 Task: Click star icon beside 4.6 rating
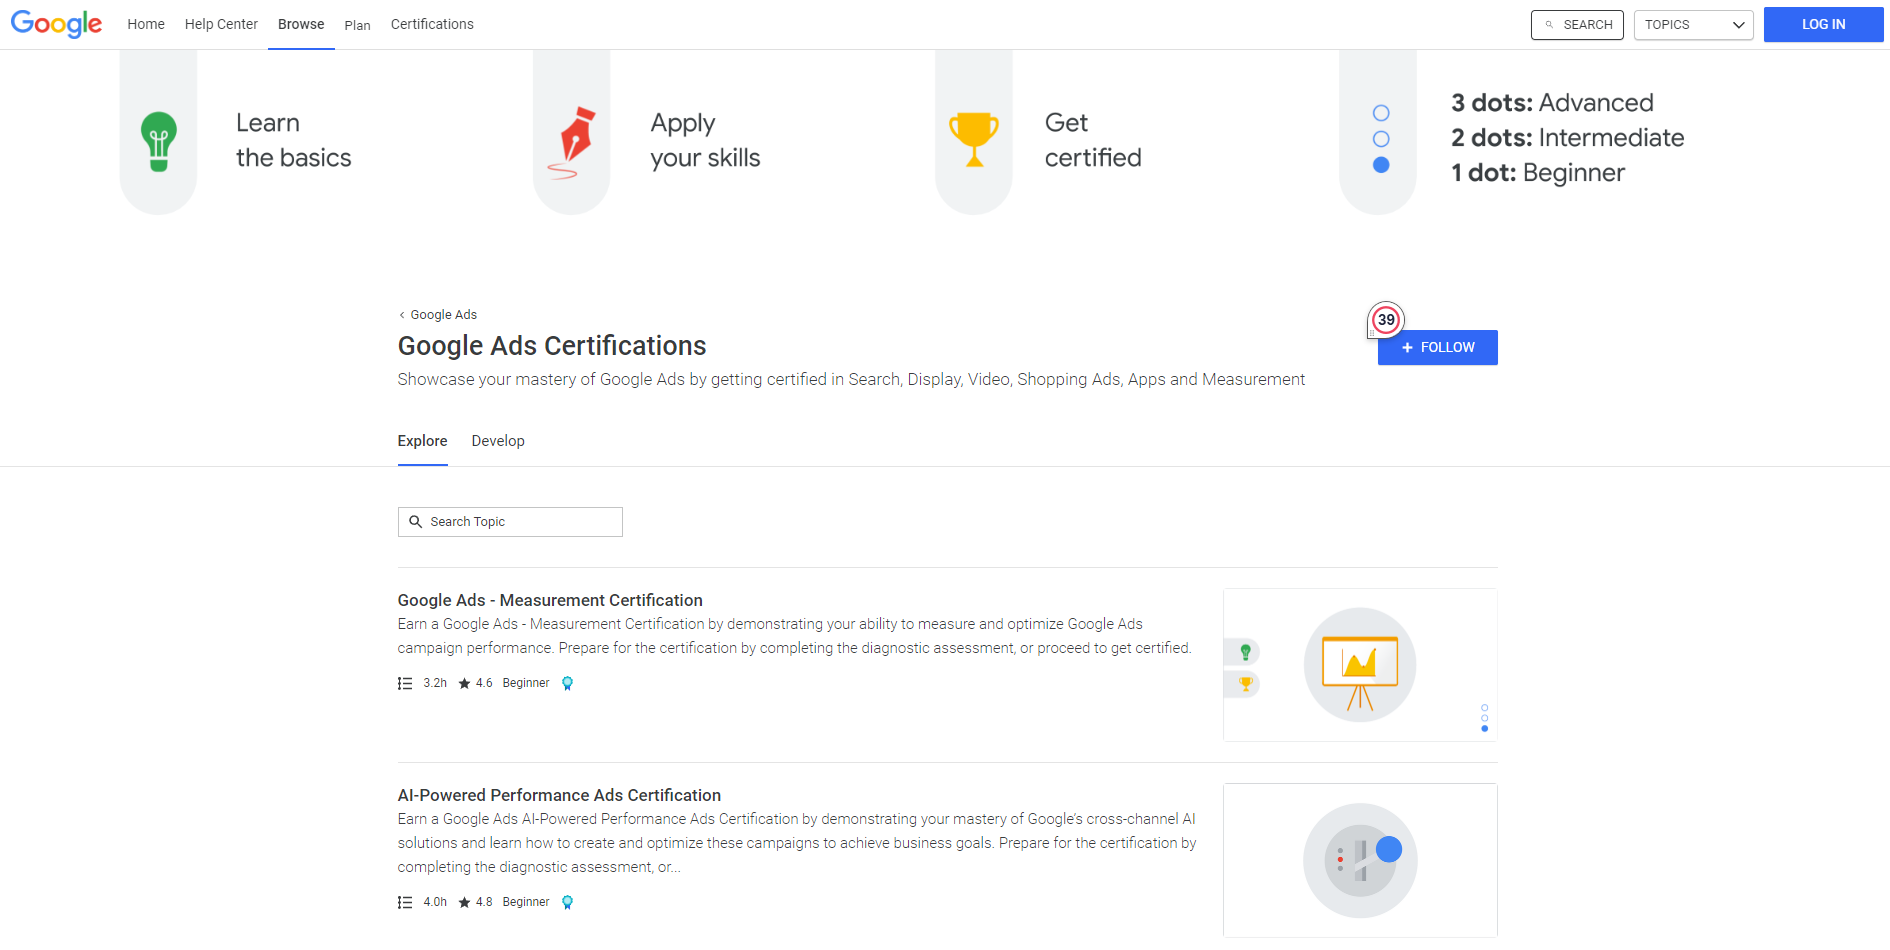pos(464,684)
